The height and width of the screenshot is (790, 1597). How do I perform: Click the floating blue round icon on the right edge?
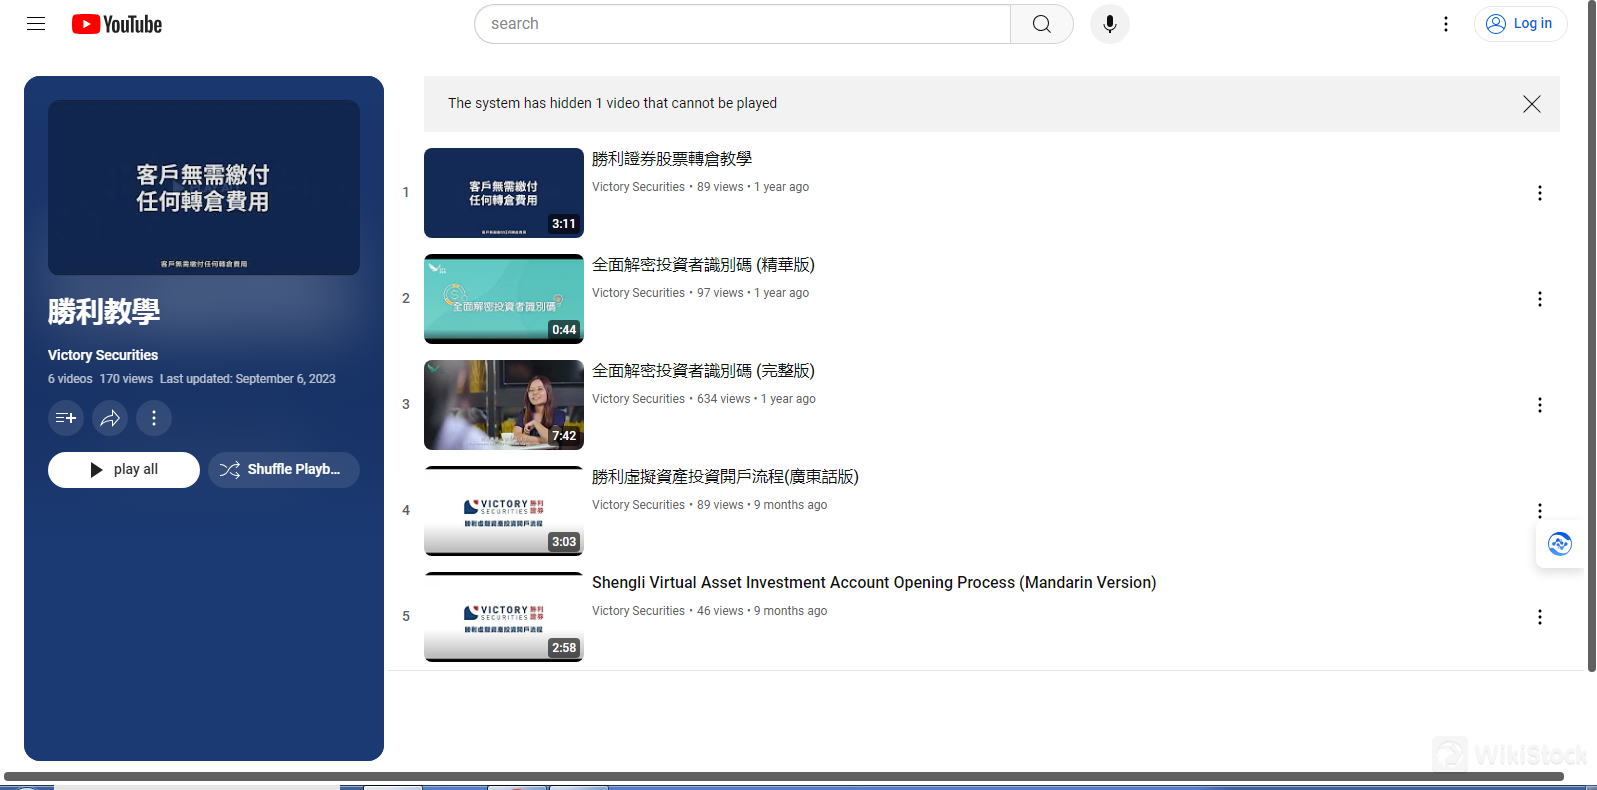coord(1560,544)
